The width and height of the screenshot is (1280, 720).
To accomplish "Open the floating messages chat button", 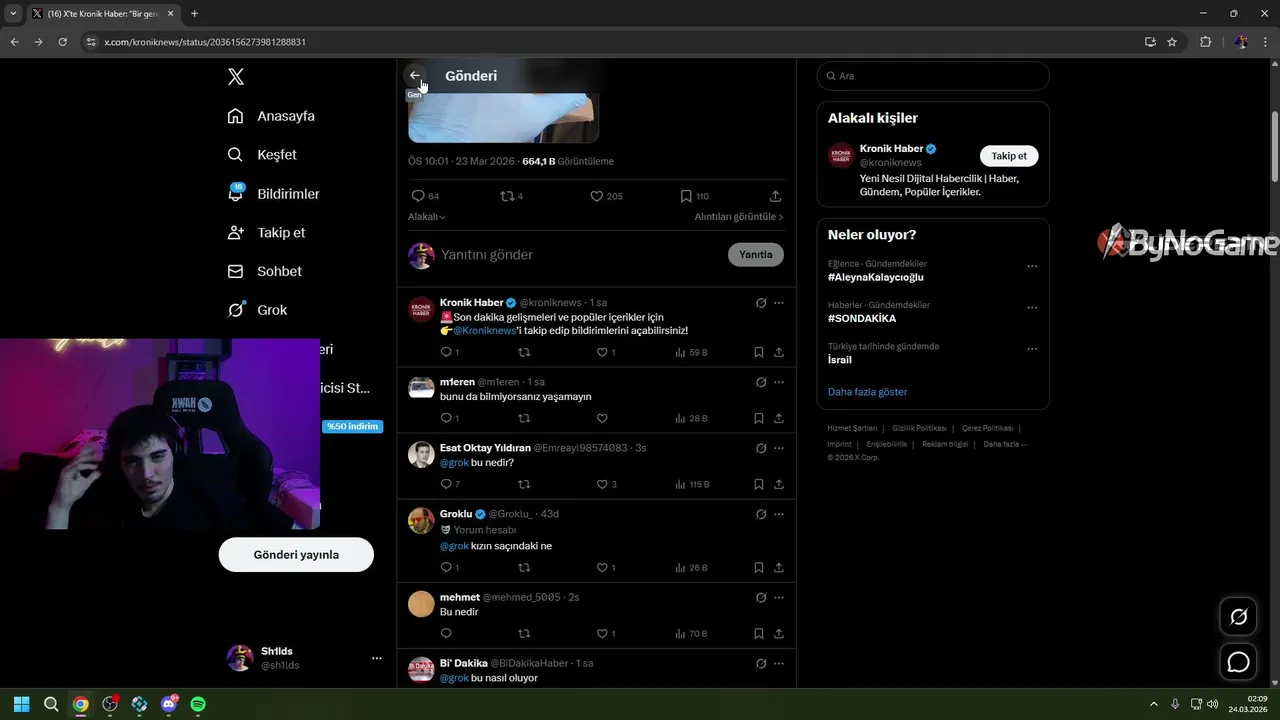I will click(x=1238, y=662).
